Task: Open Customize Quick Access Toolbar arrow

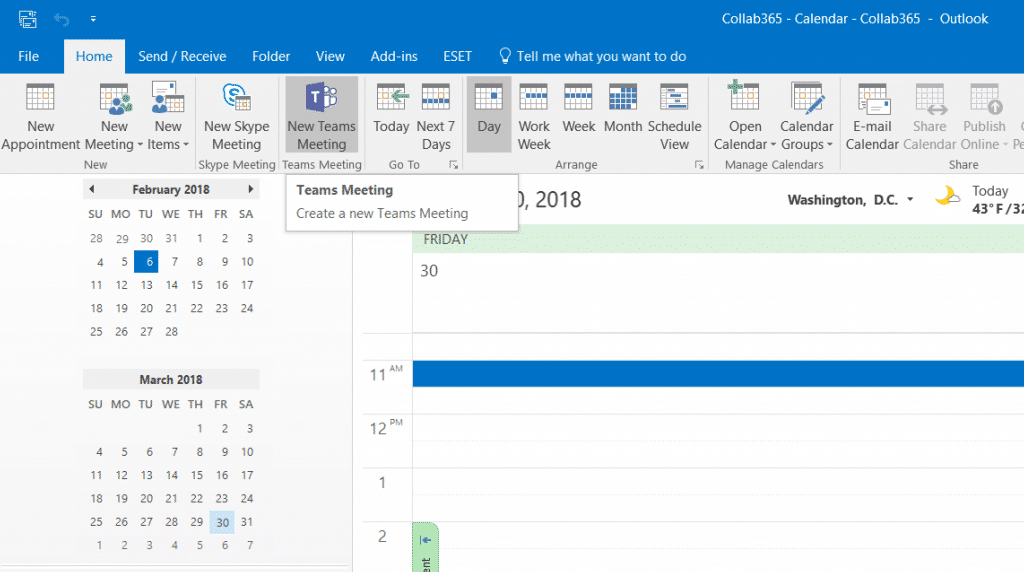Action: (x=93, y=19)
